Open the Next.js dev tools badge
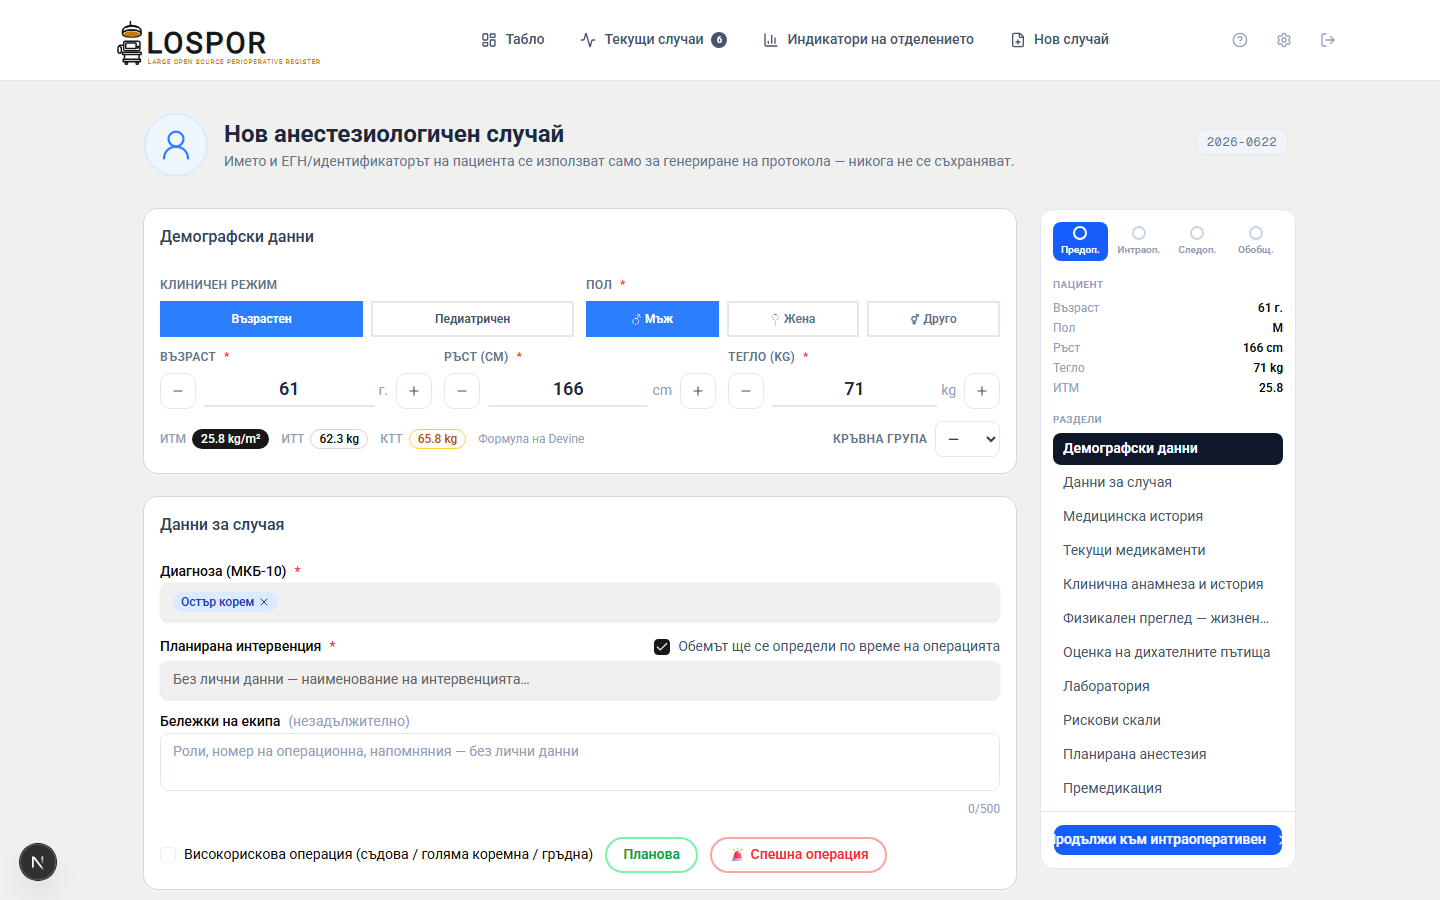 [38, 862]
